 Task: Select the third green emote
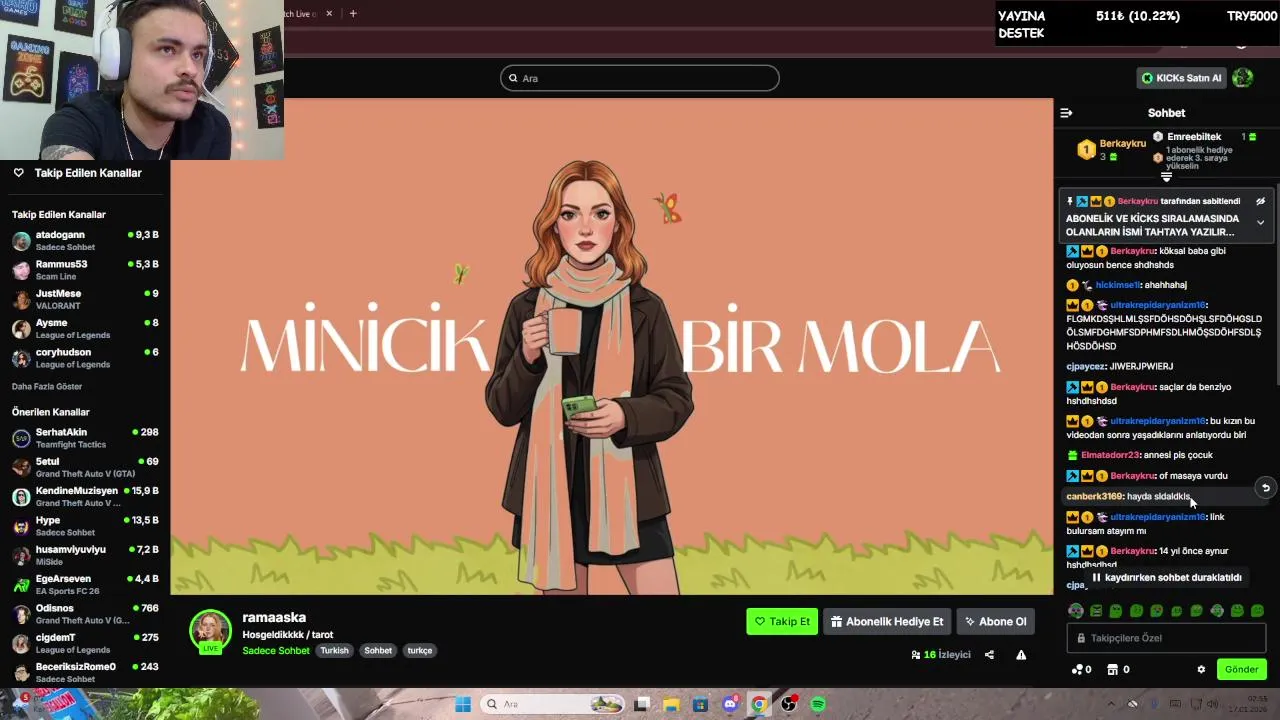point(1116,610)
